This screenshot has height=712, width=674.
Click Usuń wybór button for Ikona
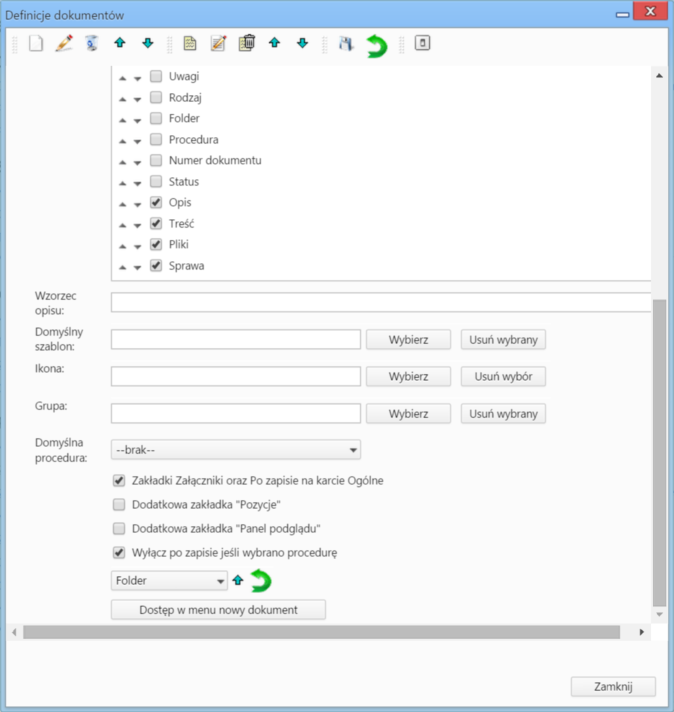pyautogui.click(x=503, y=376)
